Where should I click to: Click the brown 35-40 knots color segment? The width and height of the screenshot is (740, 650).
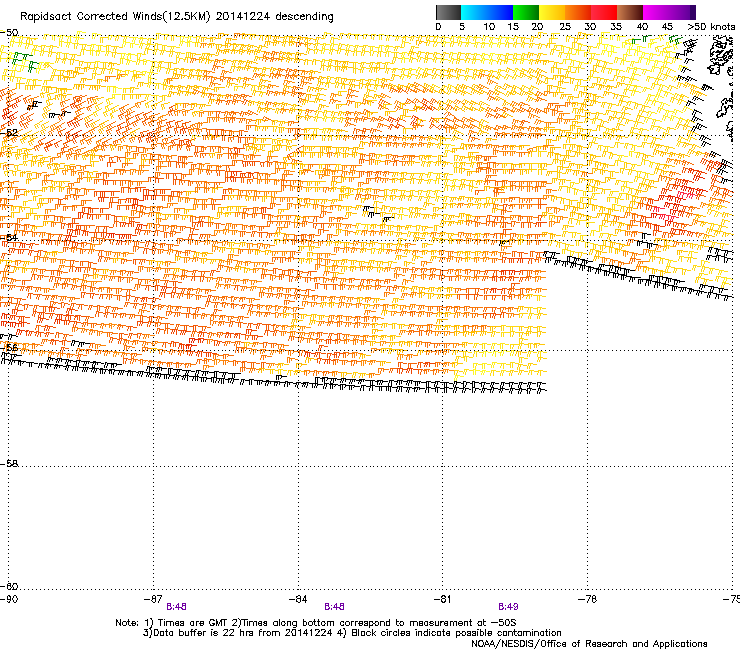[x=630, y=12]
